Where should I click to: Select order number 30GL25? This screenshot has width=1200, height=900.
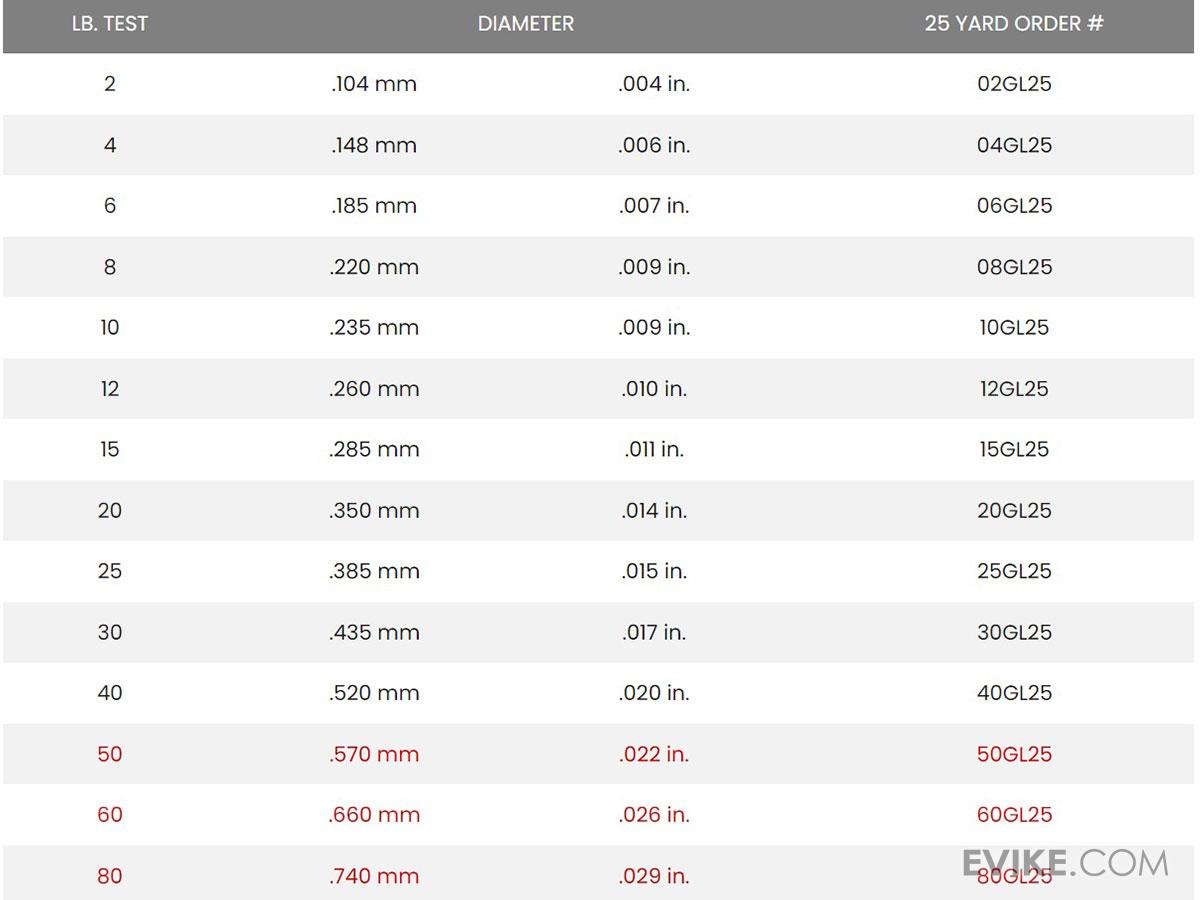[1014, 633]
